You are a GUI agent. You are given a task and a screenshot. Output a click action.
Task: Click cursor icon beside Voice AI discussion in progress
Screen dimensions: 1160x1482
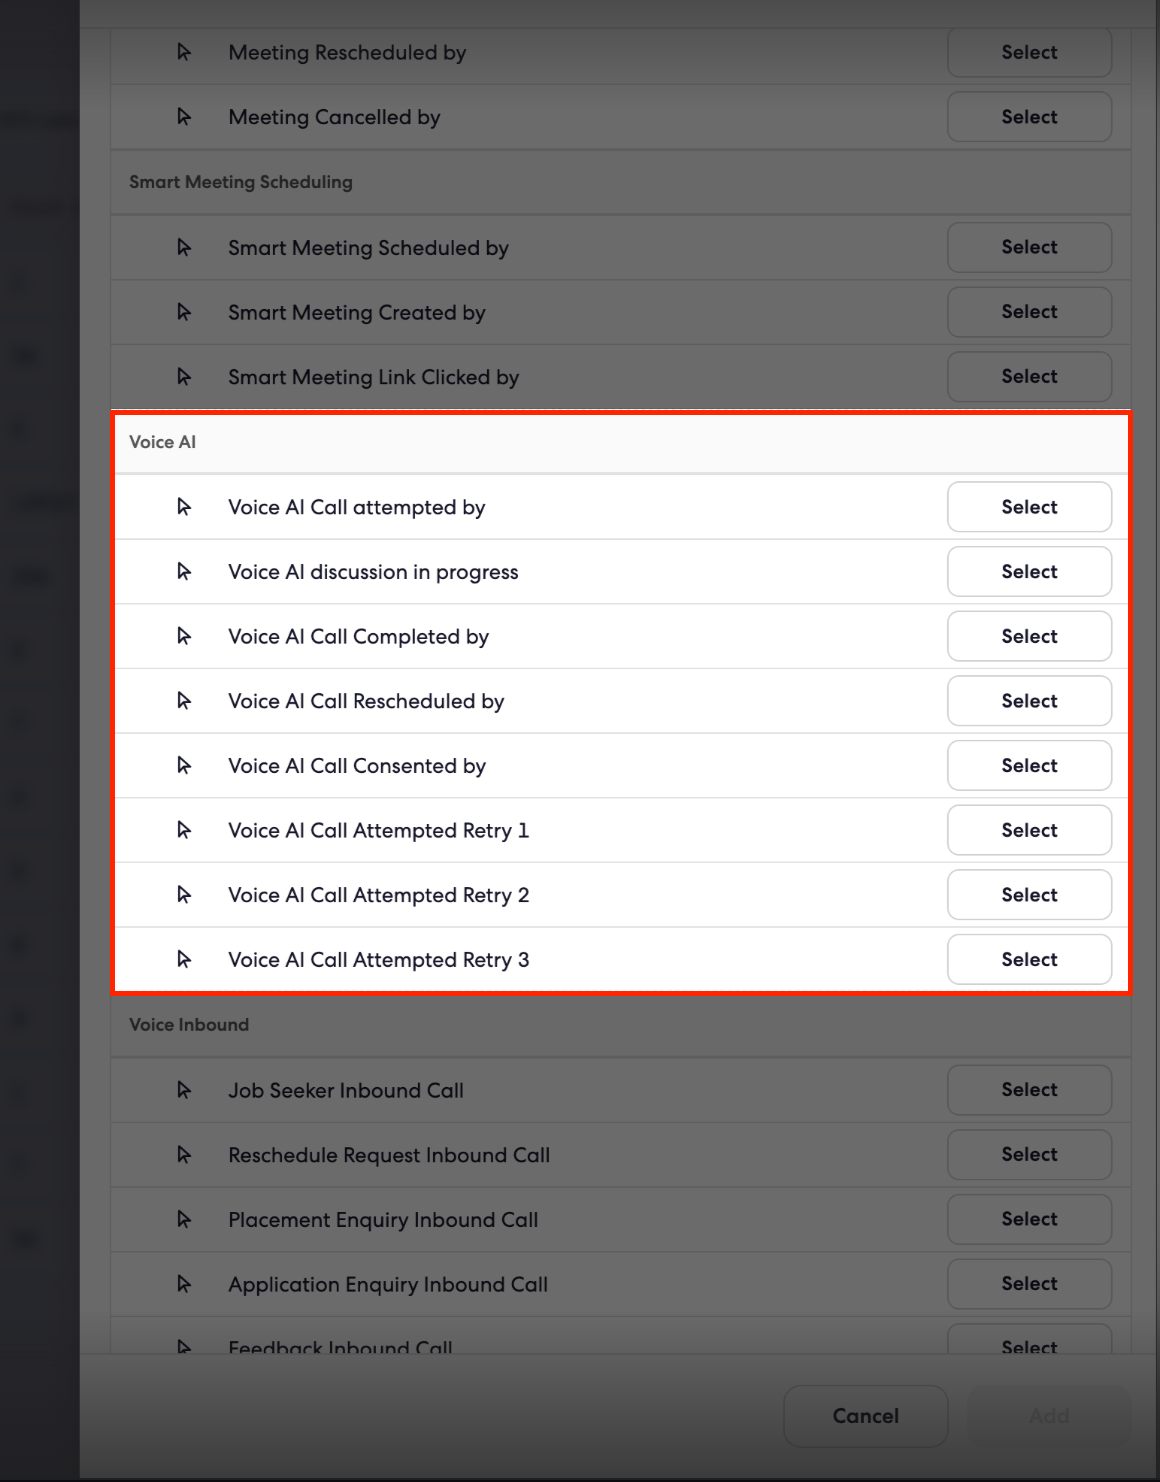pyautogui.click(x=184, y=571)
